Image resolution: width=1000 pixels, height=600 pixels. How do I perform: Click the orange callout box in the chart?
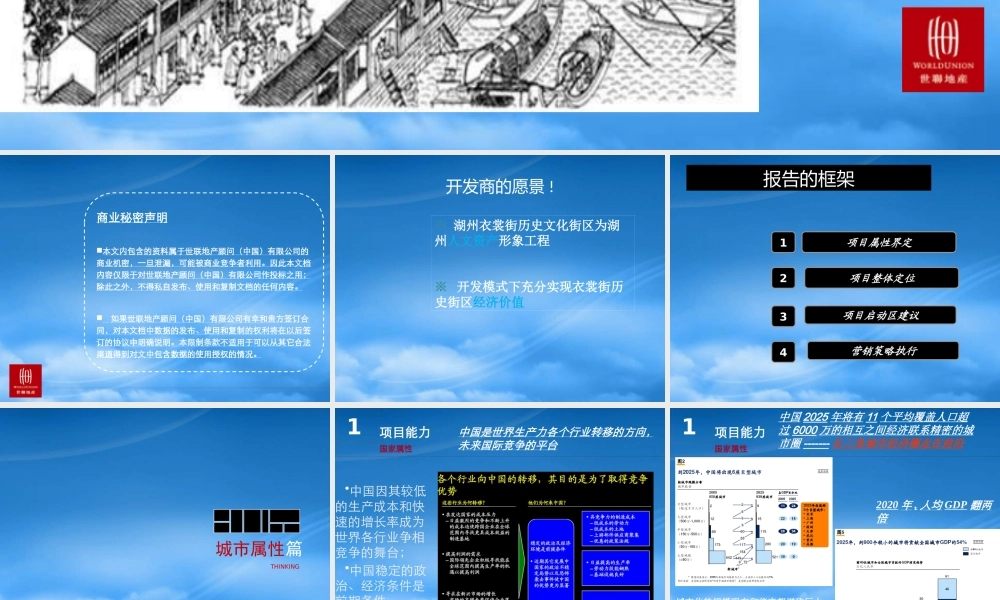(815, 524)
